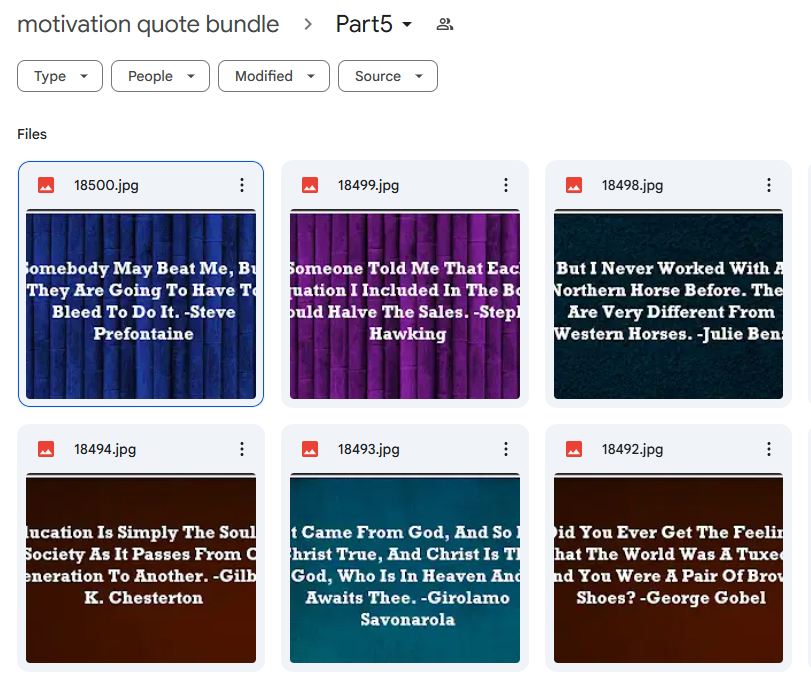Select the Girolamo Savonarola quote thumbnail
This screenshot has width=811, height=686.
pyautogui.click(x=405, y=568)
